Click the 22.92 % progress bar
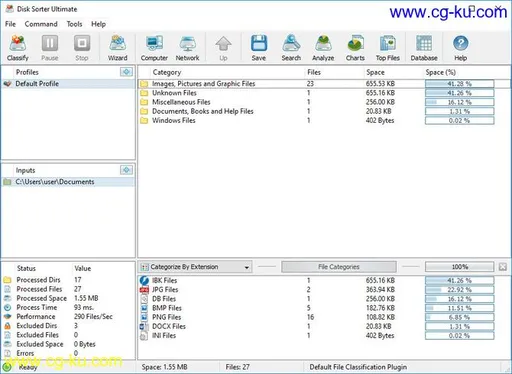 [459, 290]
